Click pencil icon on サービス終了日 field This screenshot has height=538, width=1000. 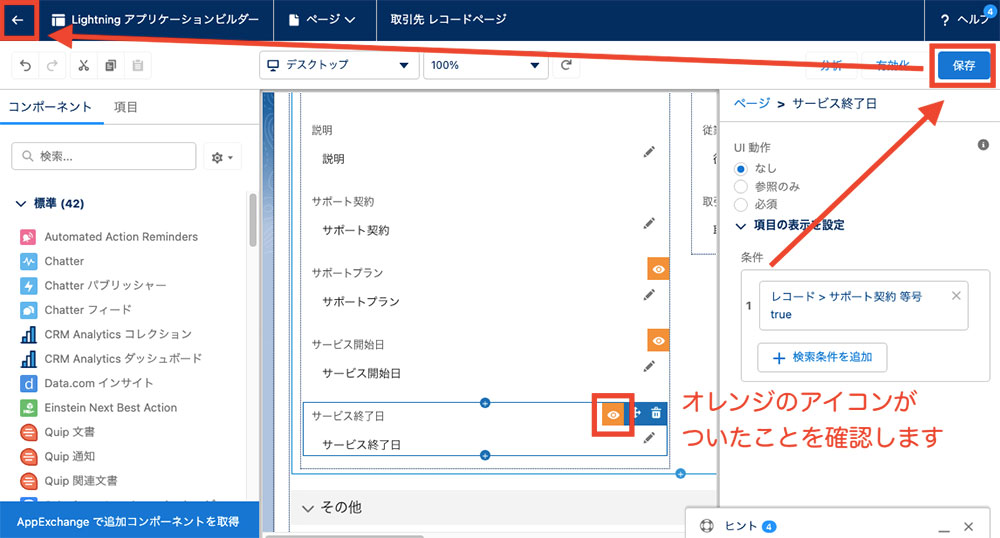(x=649, y=438)
